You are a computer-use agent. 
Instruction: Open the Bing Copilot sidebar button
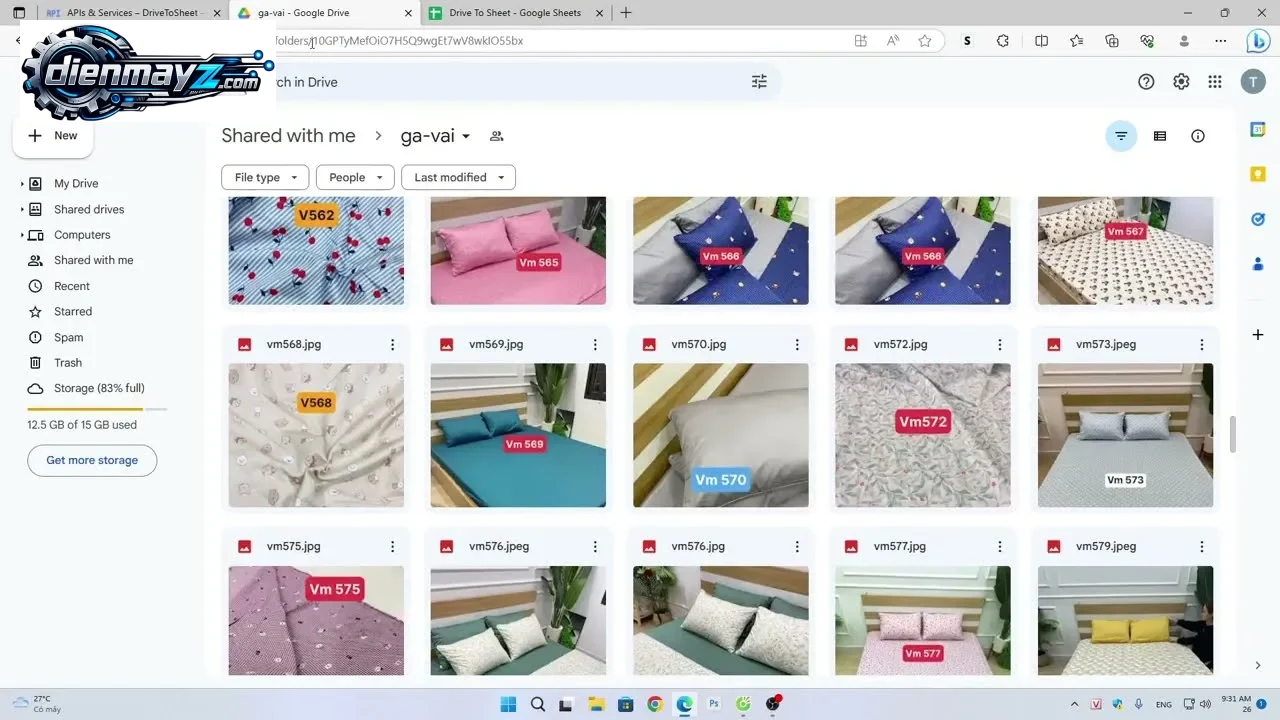point(1258,41)
